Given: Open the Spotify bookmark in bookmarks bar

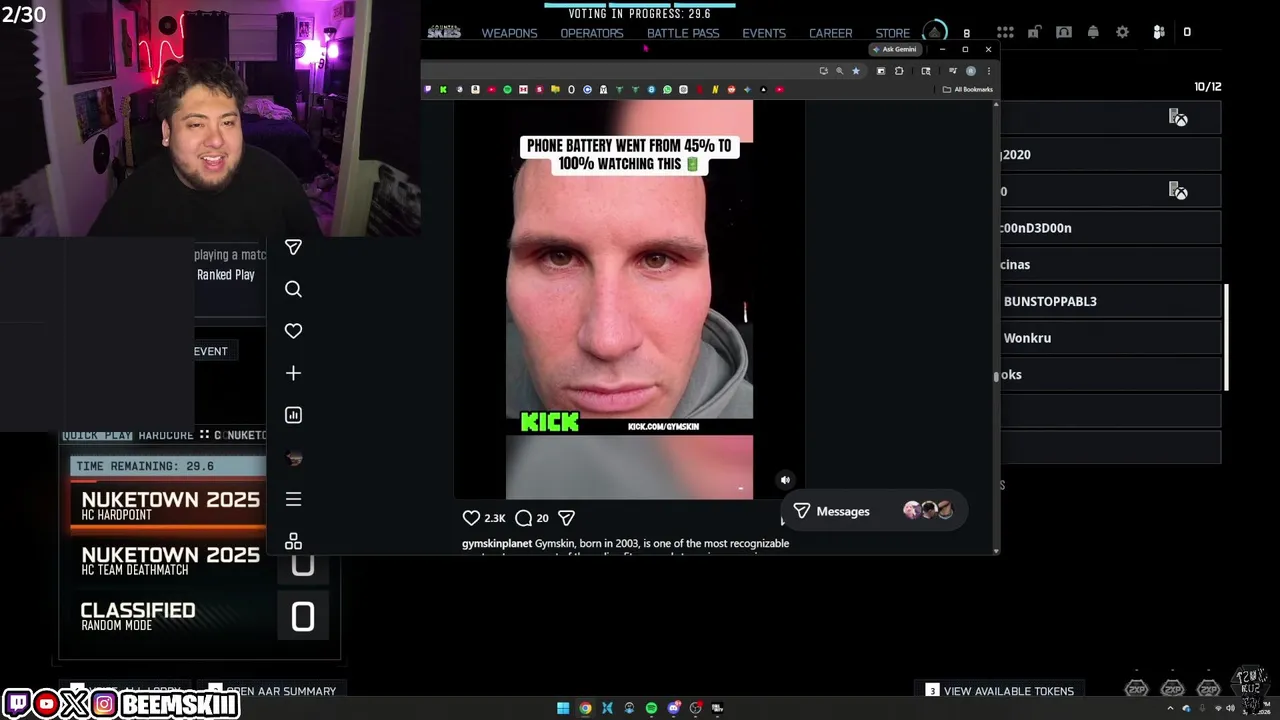Looking at the screenshot, I should pos(507,89).
